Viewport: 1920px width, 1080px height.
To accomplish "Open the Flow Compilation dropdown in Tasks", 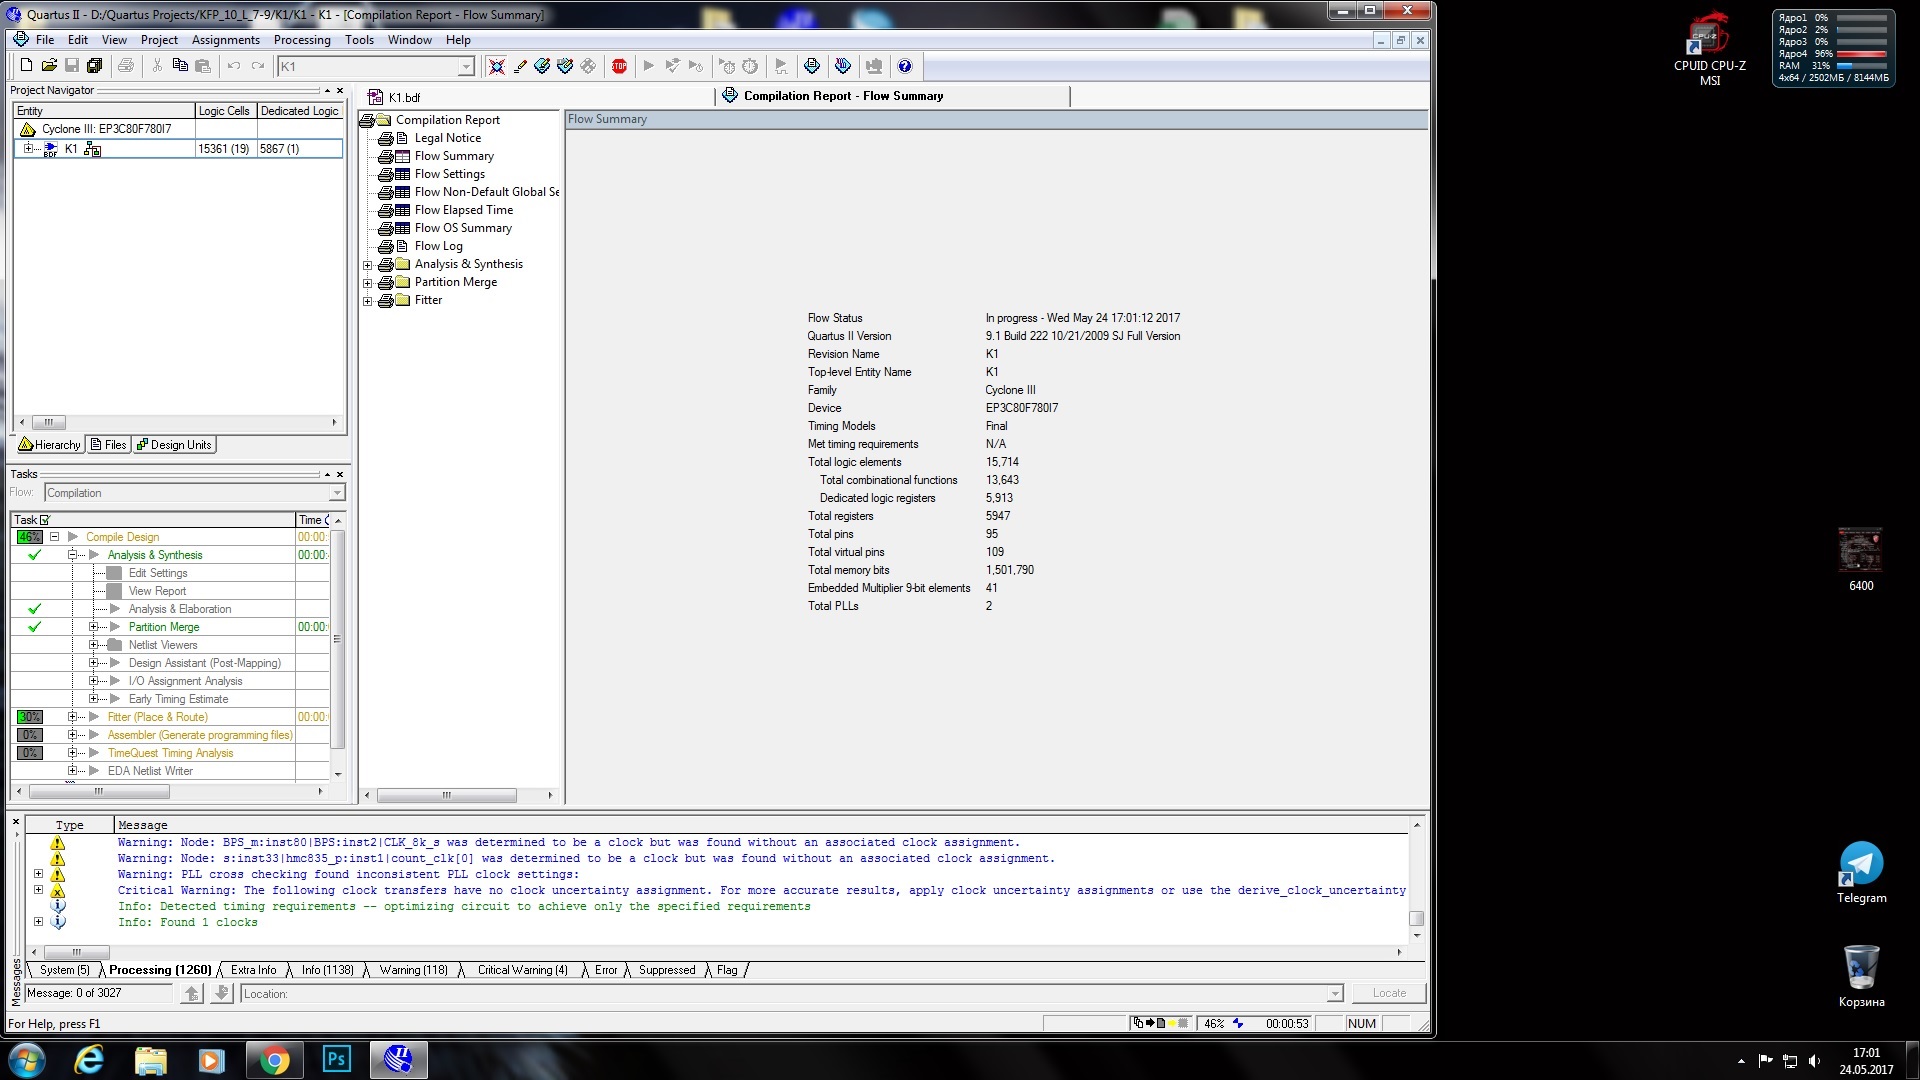I will coord(337,493).
